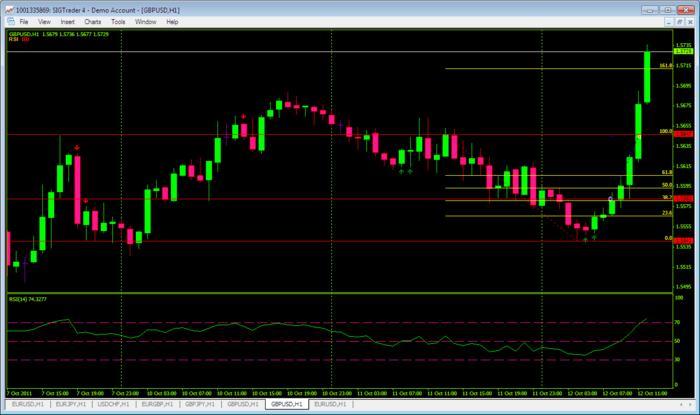This screenshot has height=415, width=700.
Task: Click the 1.5695 price scale label
Action: (683, 86)
